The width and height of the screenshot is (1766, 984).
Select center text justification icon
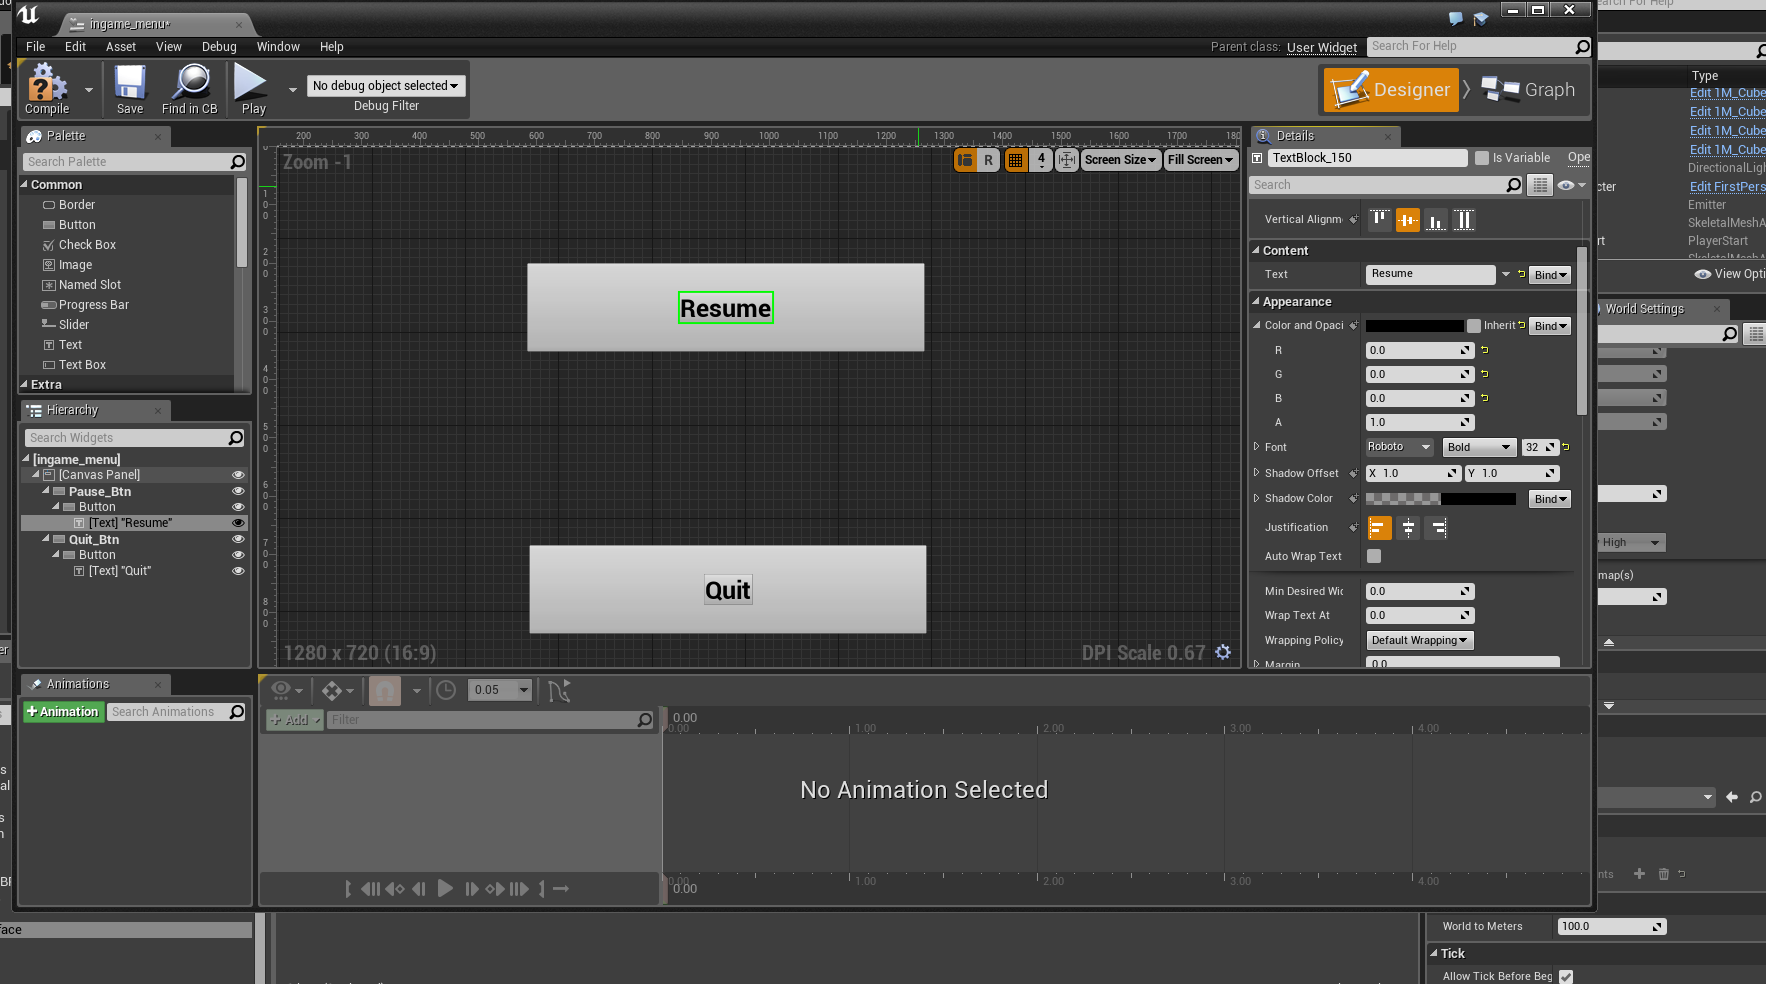pyautogui.click(x=1408, y=528)
